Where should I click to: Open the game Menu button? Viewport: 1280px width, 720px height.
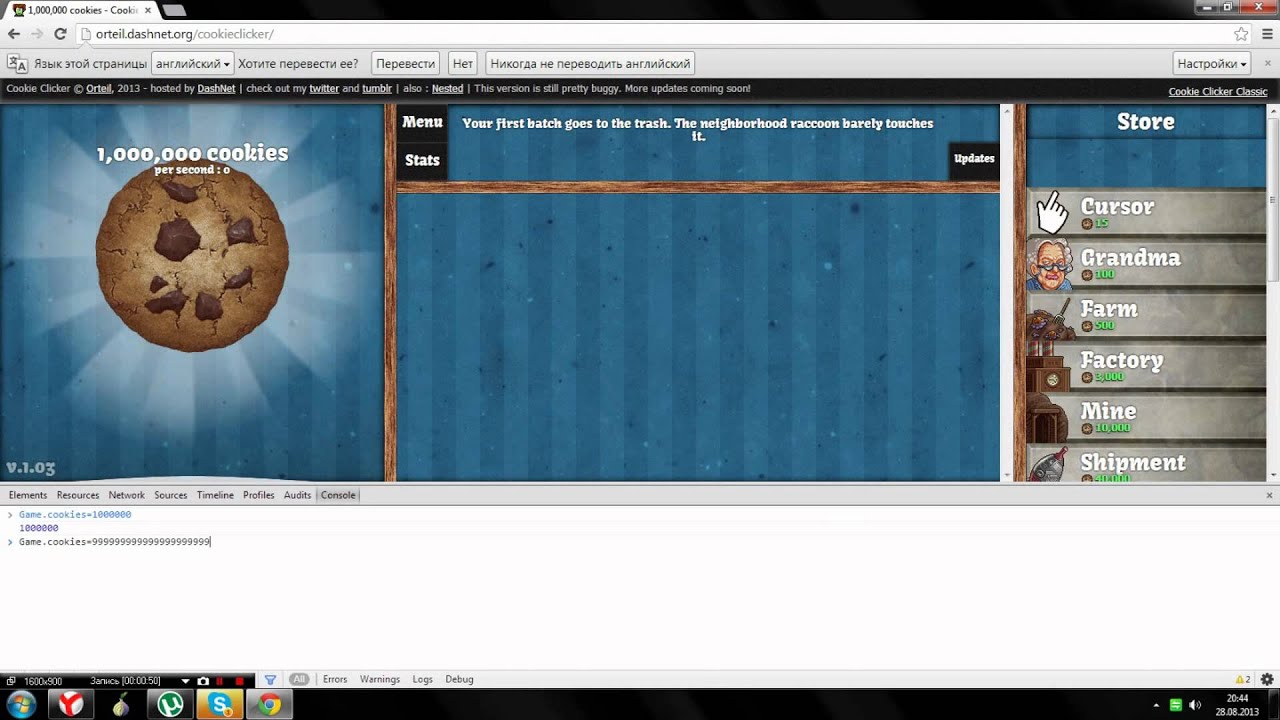coord(422,122)
